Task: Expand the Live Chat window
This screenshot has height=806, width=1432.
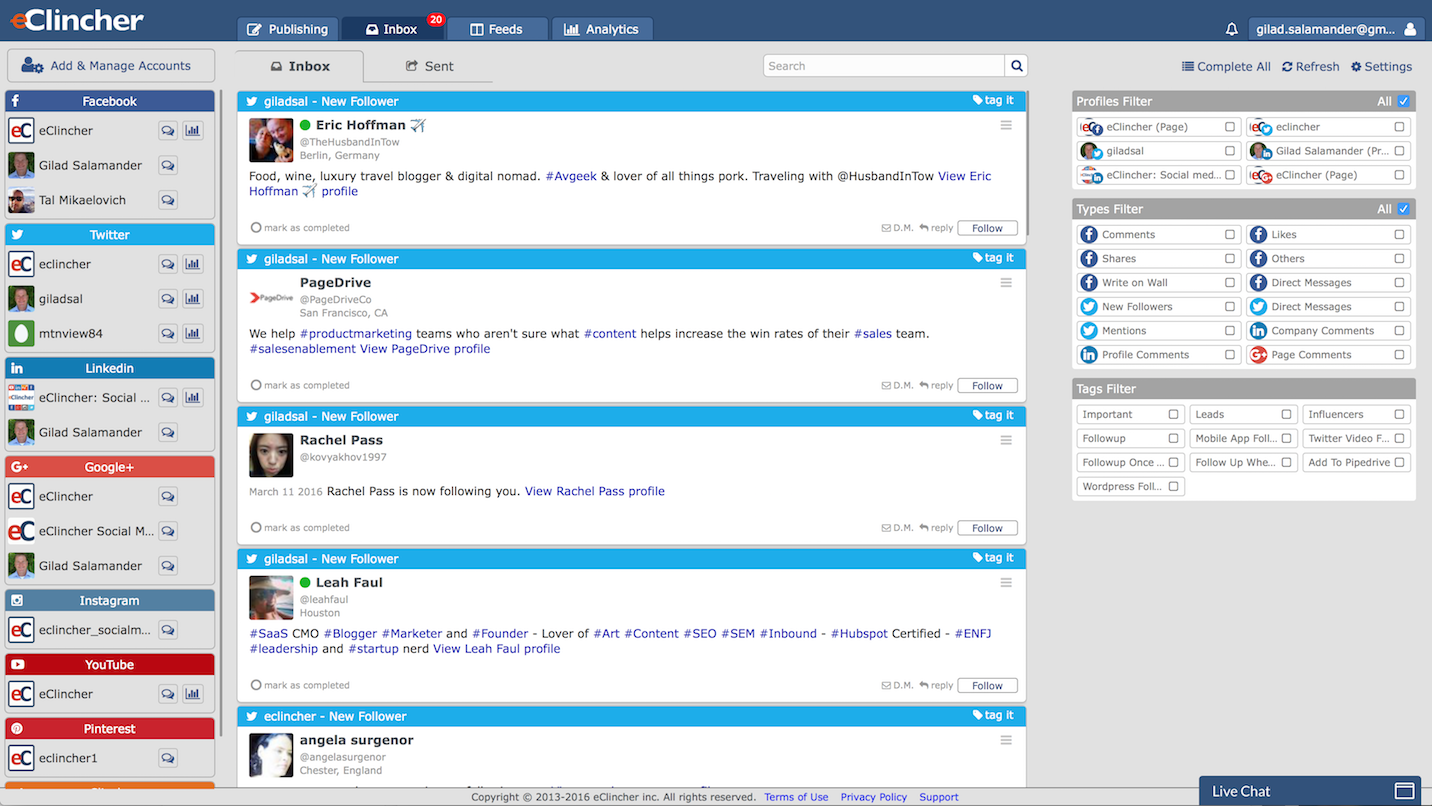Action: coord(1404,791)
